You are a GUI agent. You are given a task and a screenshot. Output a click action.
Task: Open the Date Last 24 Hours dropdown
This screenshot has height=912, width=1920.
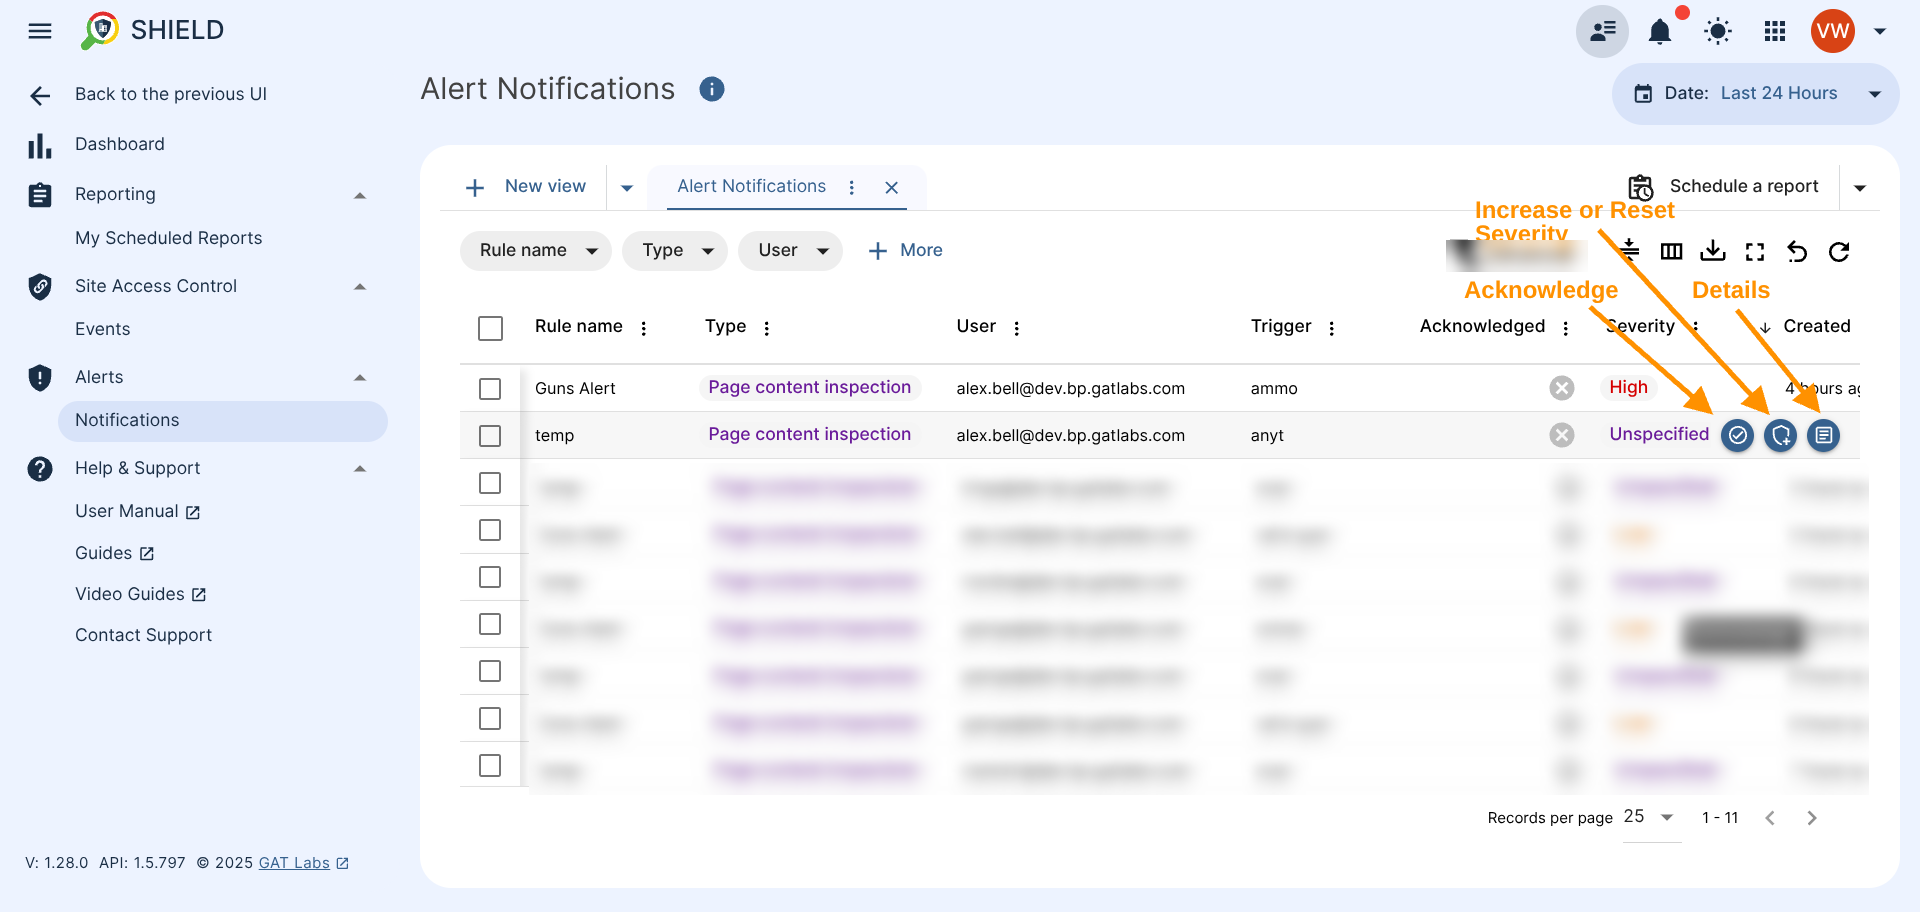(x=1755, y=94)
